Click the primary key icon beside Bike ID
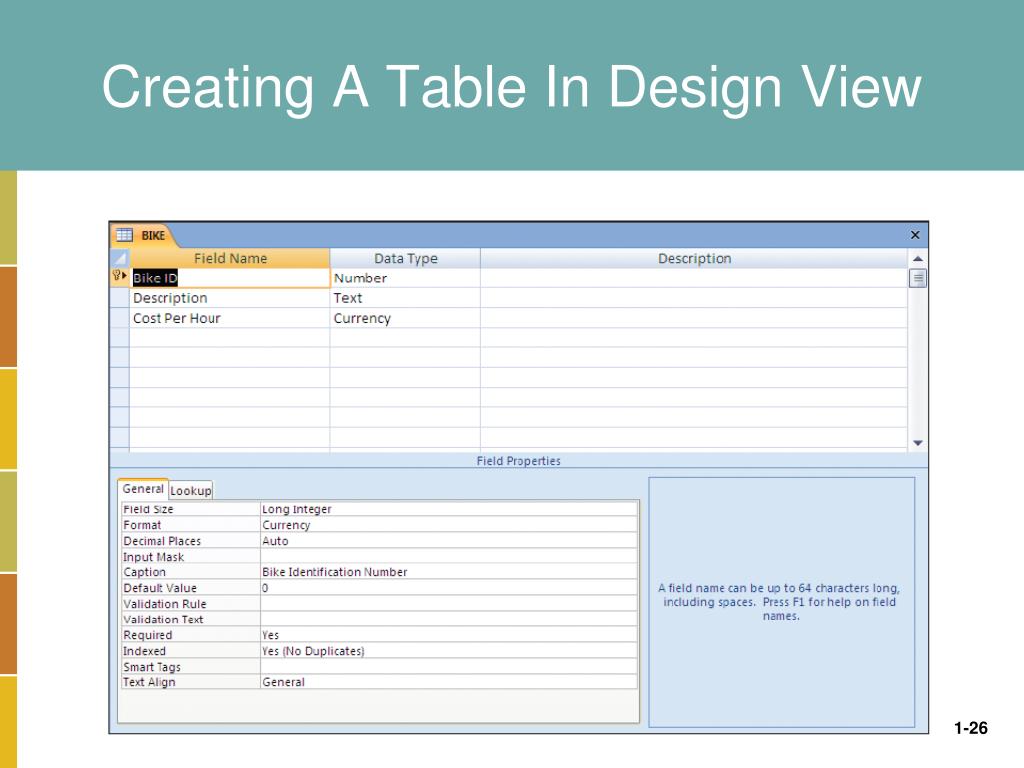The width and height of the screenshot is (1024, 768). (x=119, y=277)
